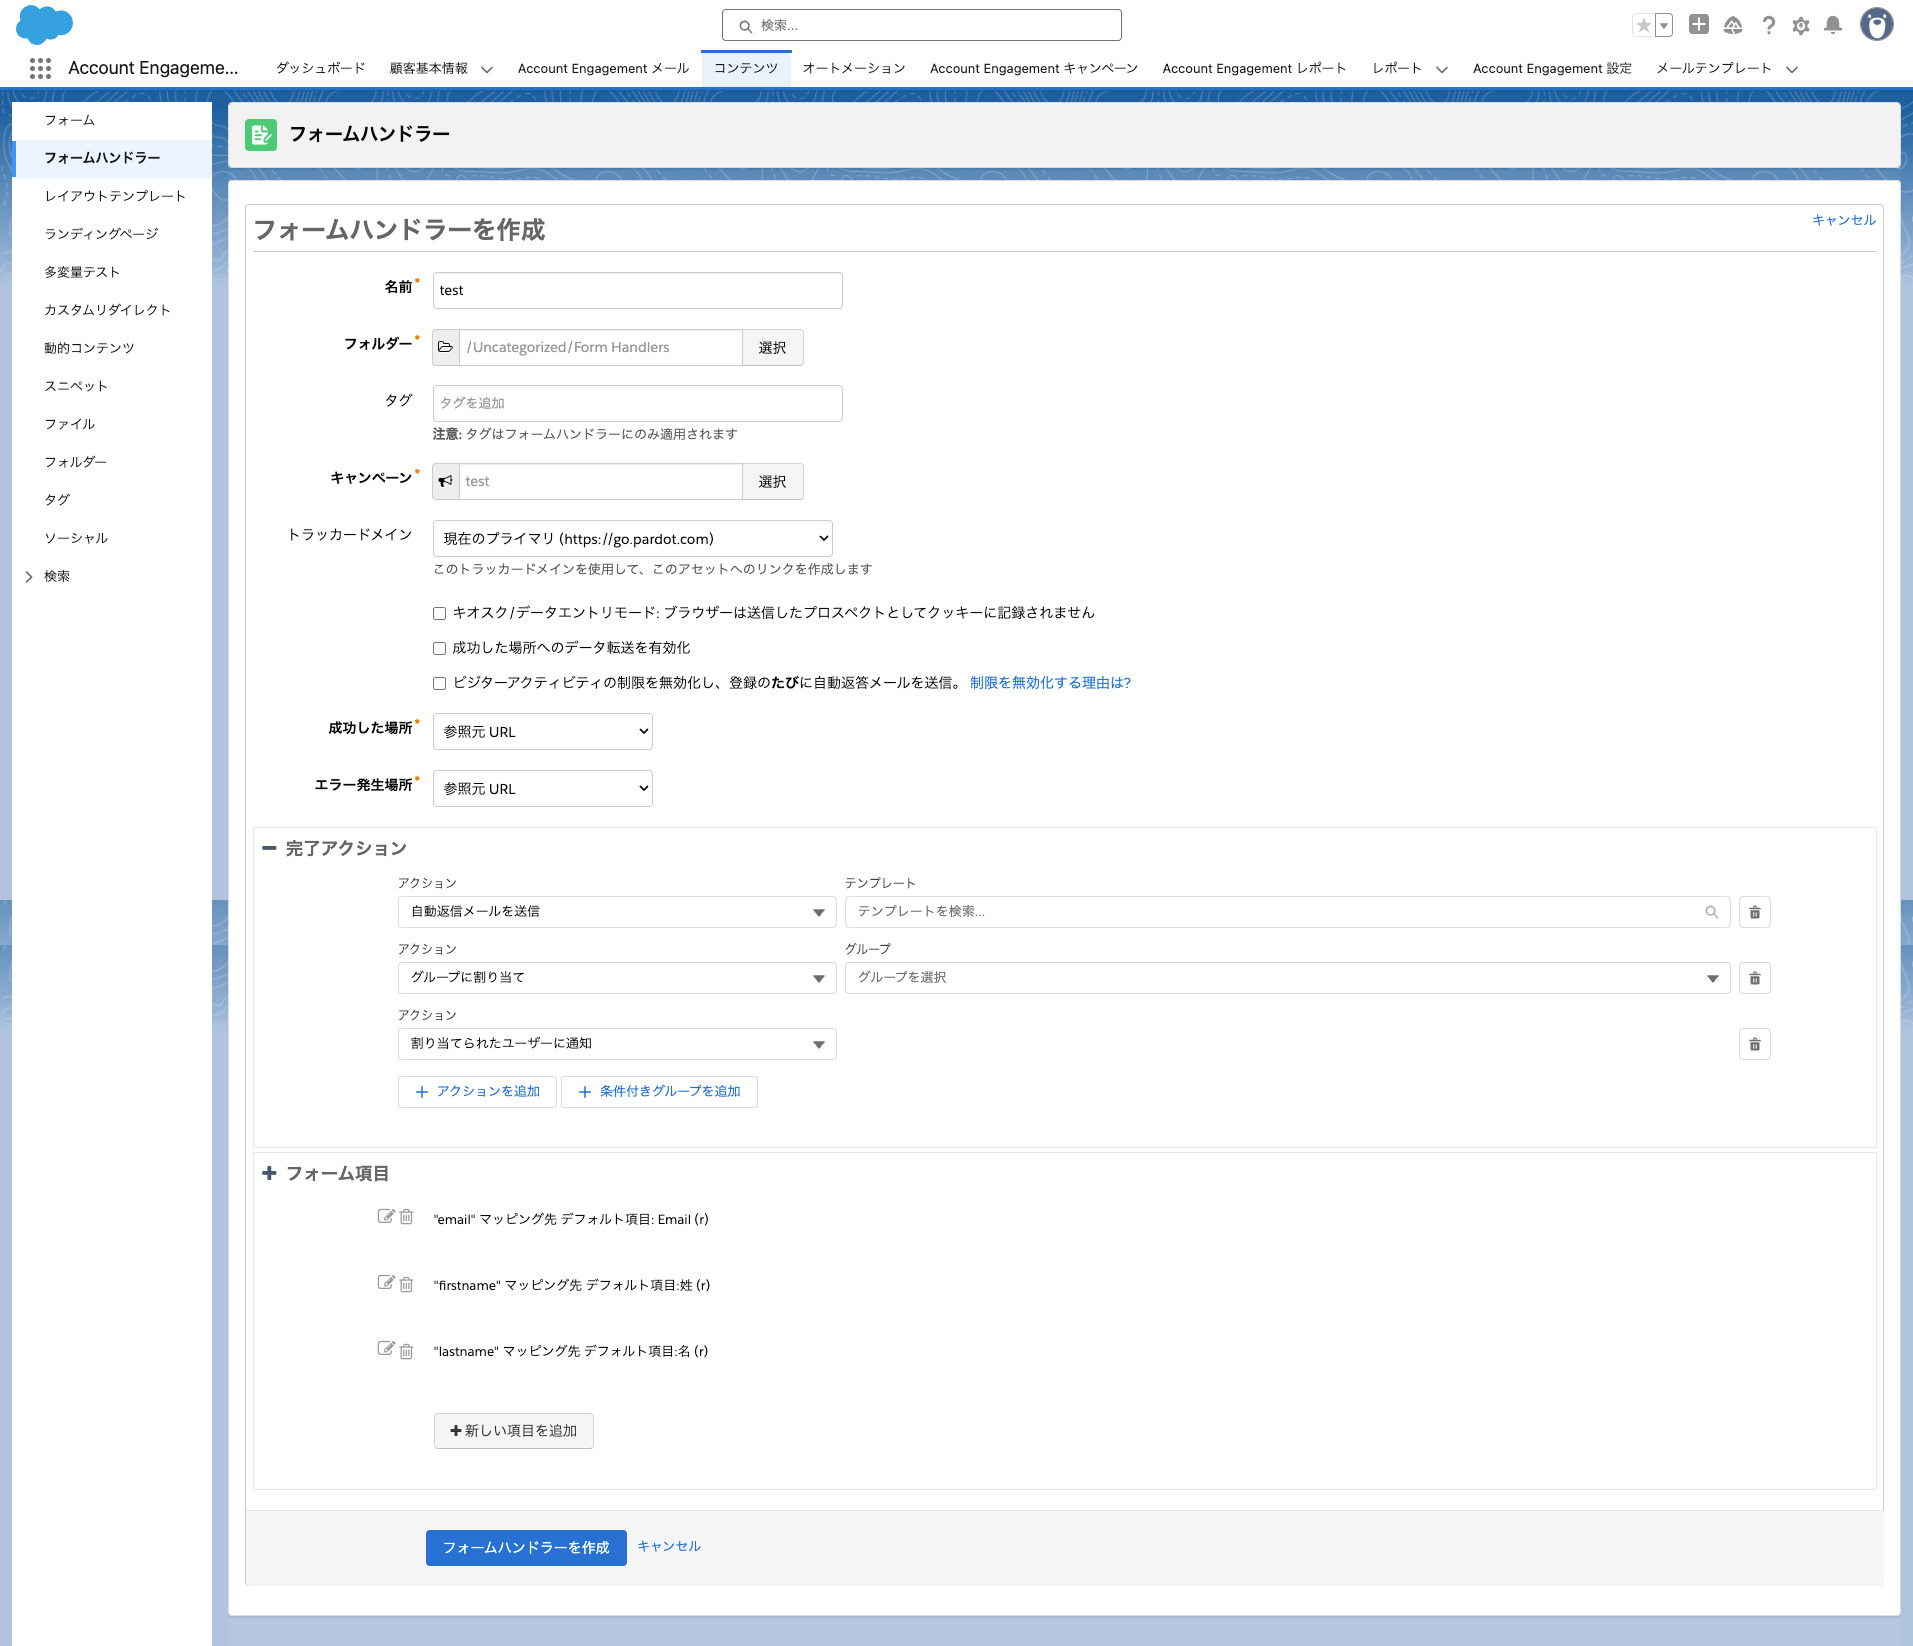Open the user profile avatar
The image size is (1913, 1646).
pyautogui.click(x=1876, y=24)
